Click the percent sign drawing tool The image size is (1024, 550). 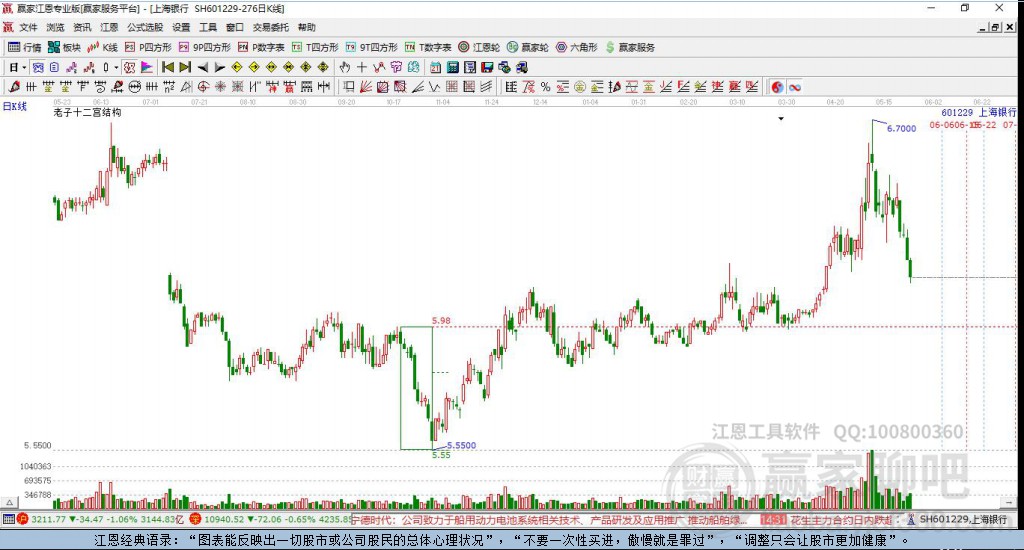545,86
